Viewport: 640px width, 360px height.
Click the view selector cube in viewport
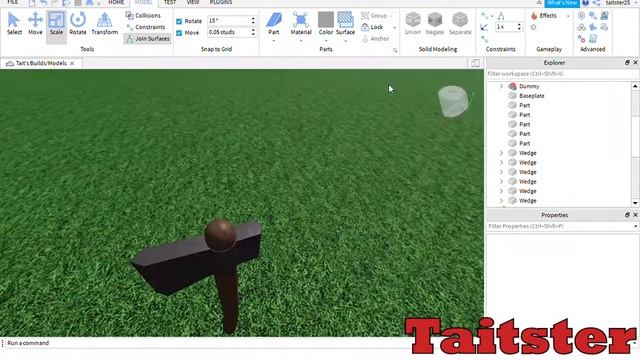click(x=453, y=101)
